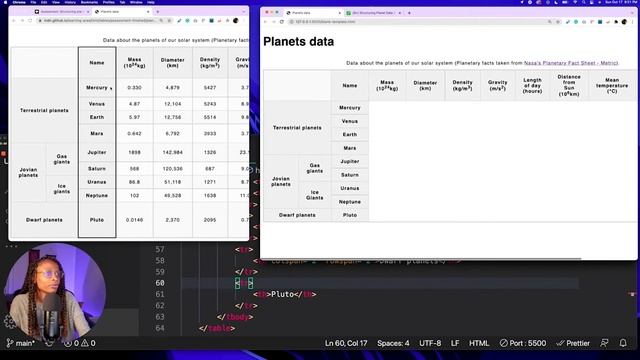
Task: Open History menu in macOS menu bar
Action: [70, 2]
